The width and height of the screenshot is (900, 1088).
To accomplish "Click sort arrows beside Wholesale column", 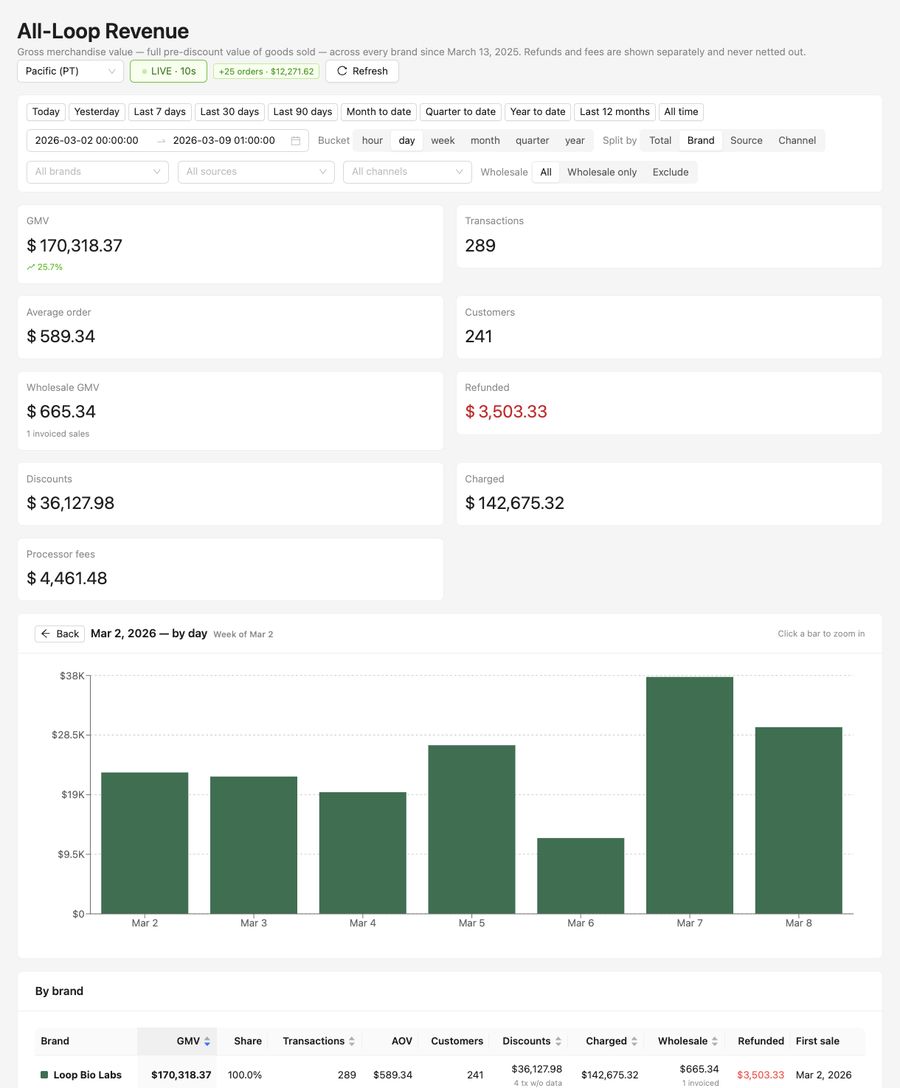I will [715, 1042].
